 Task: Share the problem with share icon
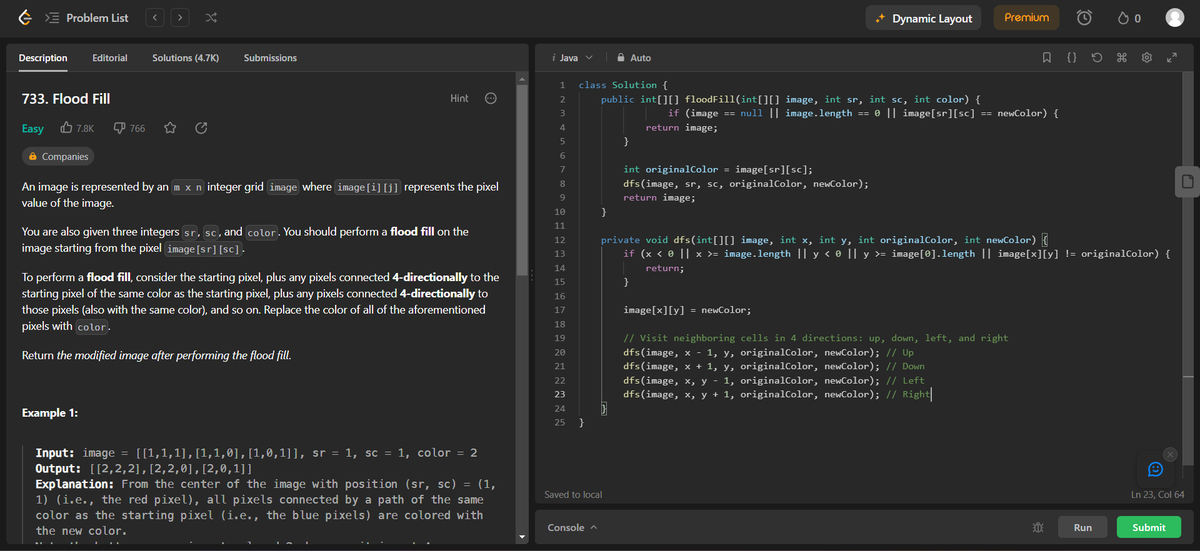tap(200, 128)
